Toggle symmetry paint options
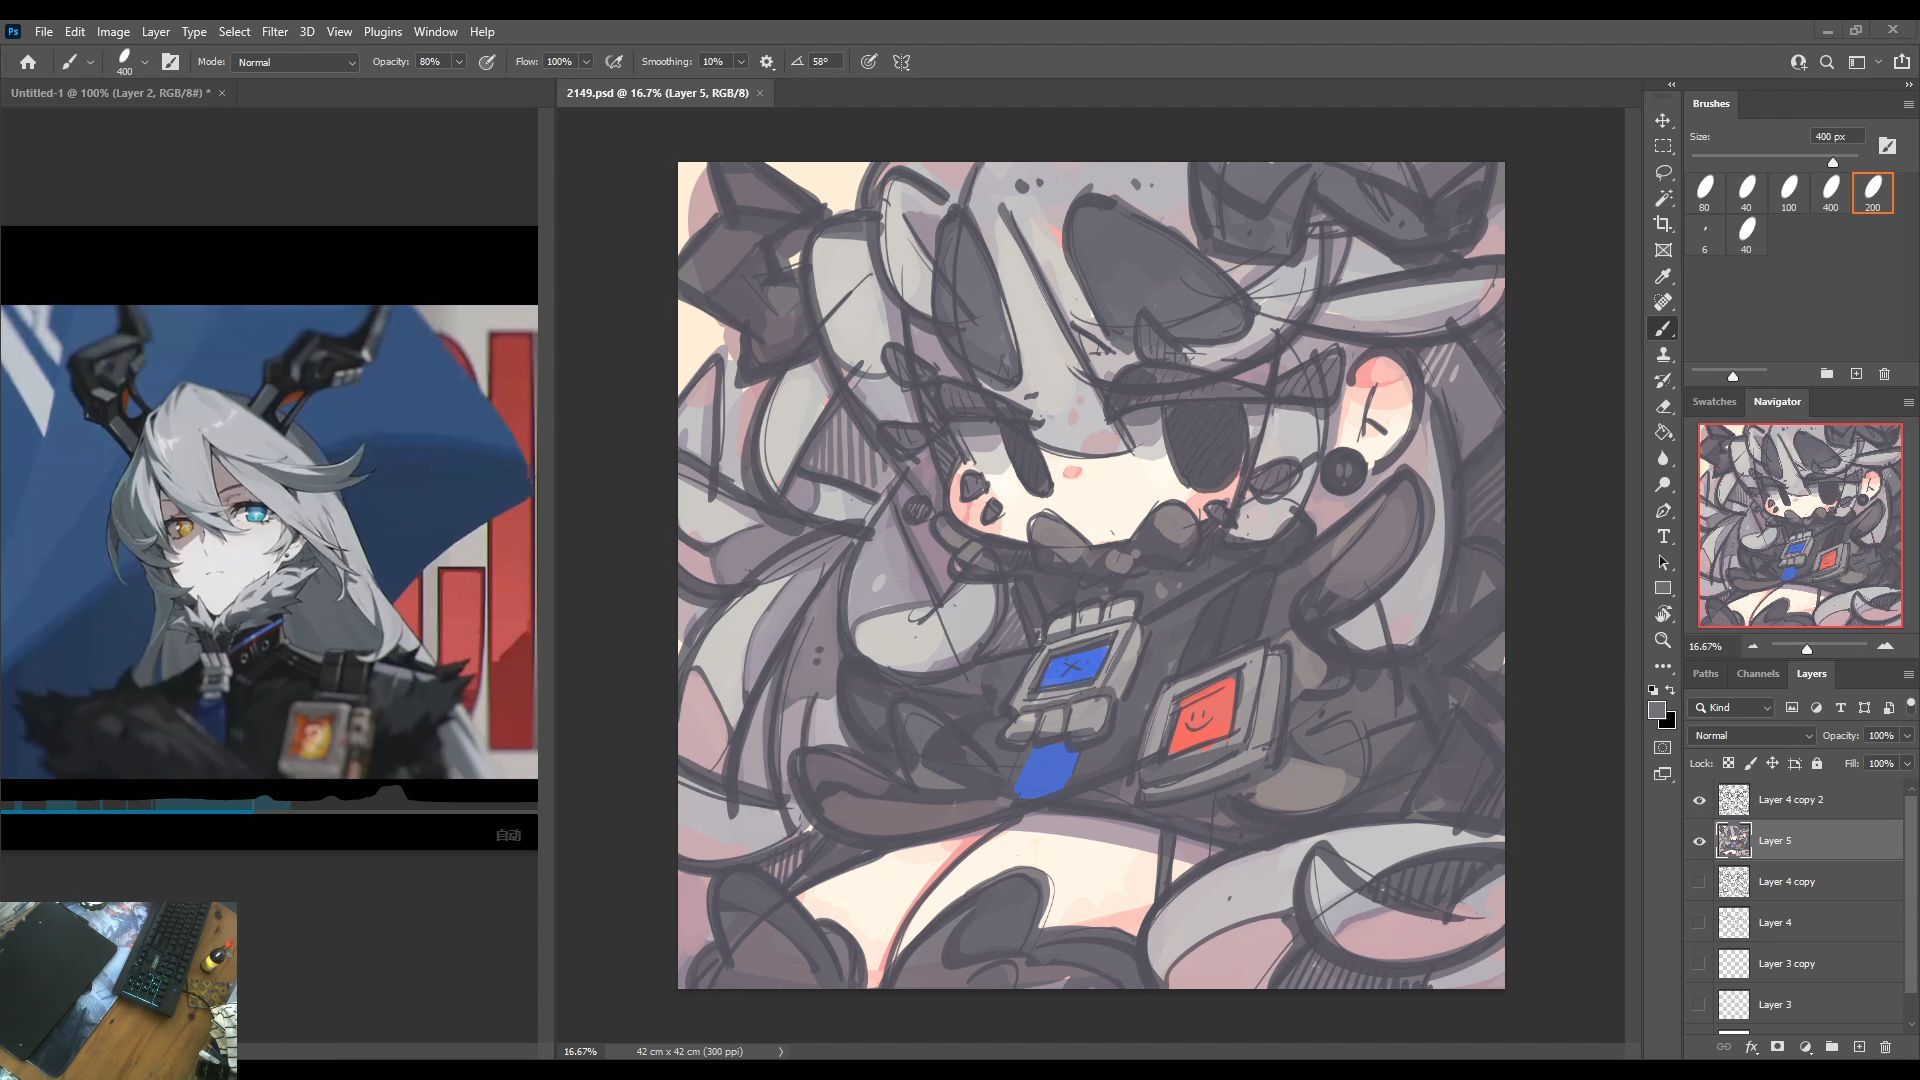Viewport: 1920px width, 1080px height. (901, 62)
